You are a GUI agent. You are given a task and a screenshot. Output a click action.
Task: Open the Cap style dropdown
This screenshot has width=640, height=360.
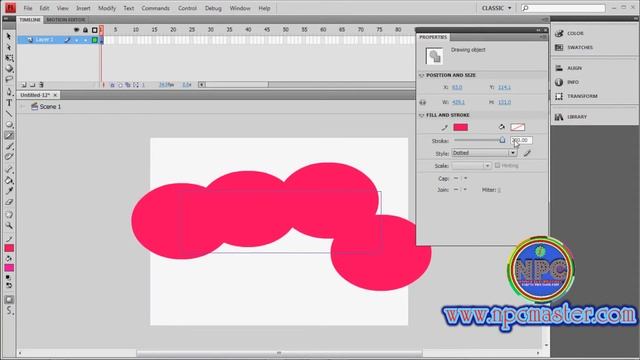(x=460, y=178)
